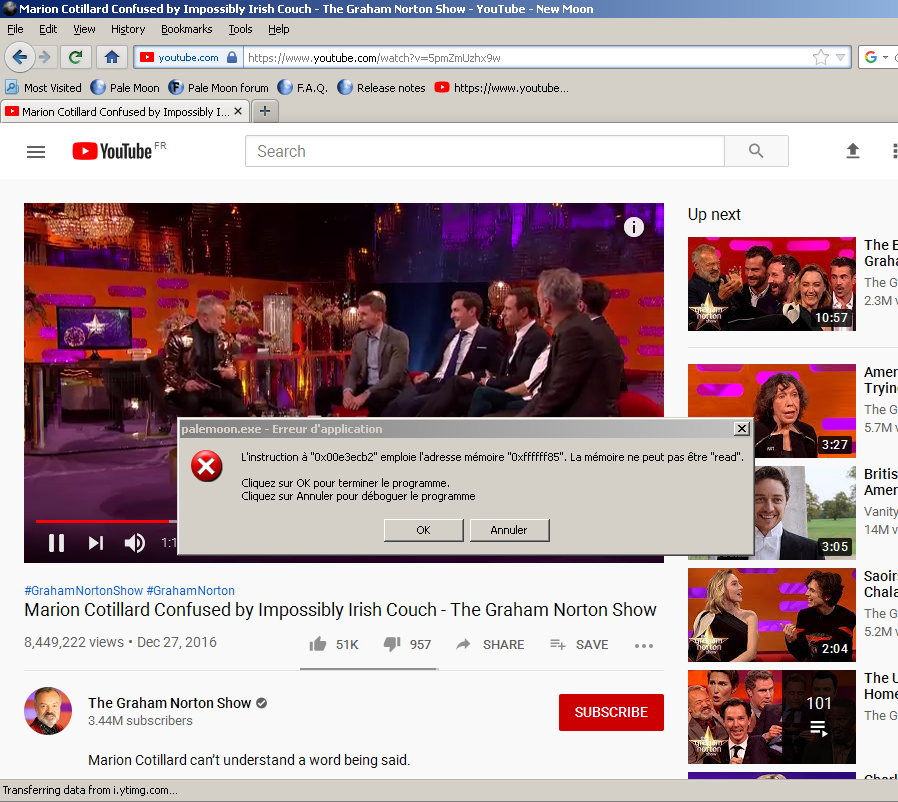Click the 8,449,222 views text
The height and width of the screenshot is (802, 898).
tap(74, 642)
